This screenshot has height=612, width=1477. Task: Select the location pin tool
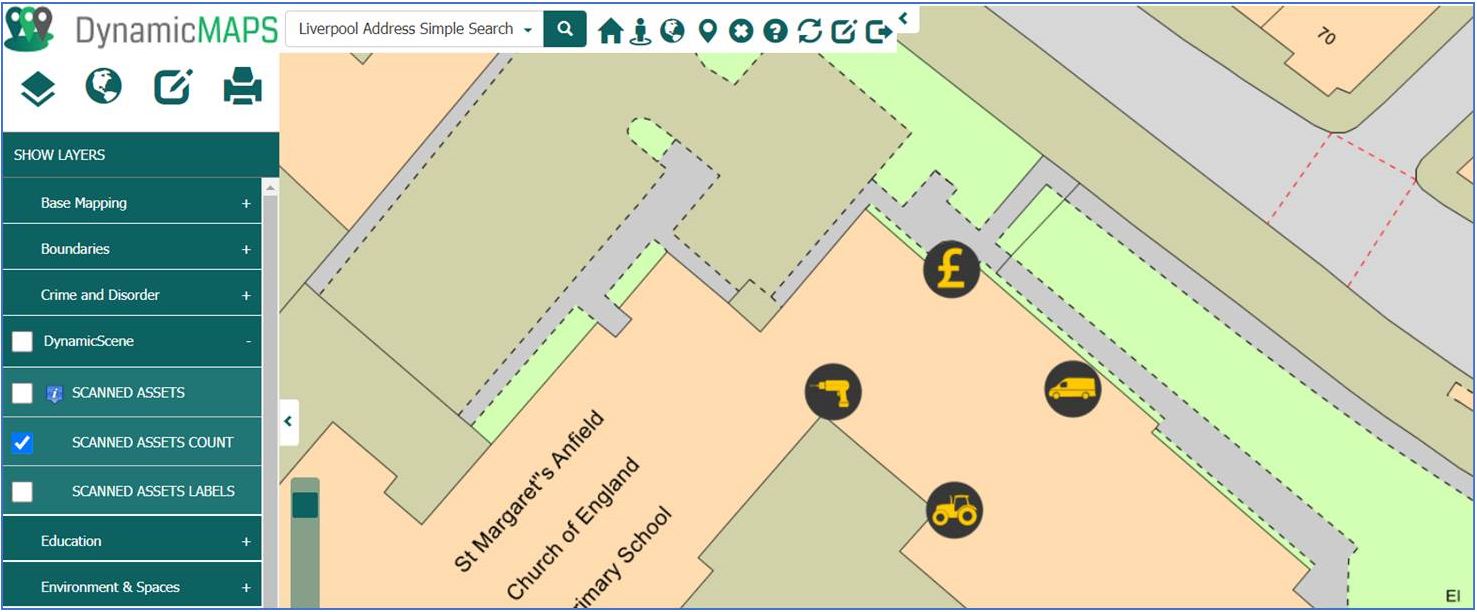click(707, 31)
